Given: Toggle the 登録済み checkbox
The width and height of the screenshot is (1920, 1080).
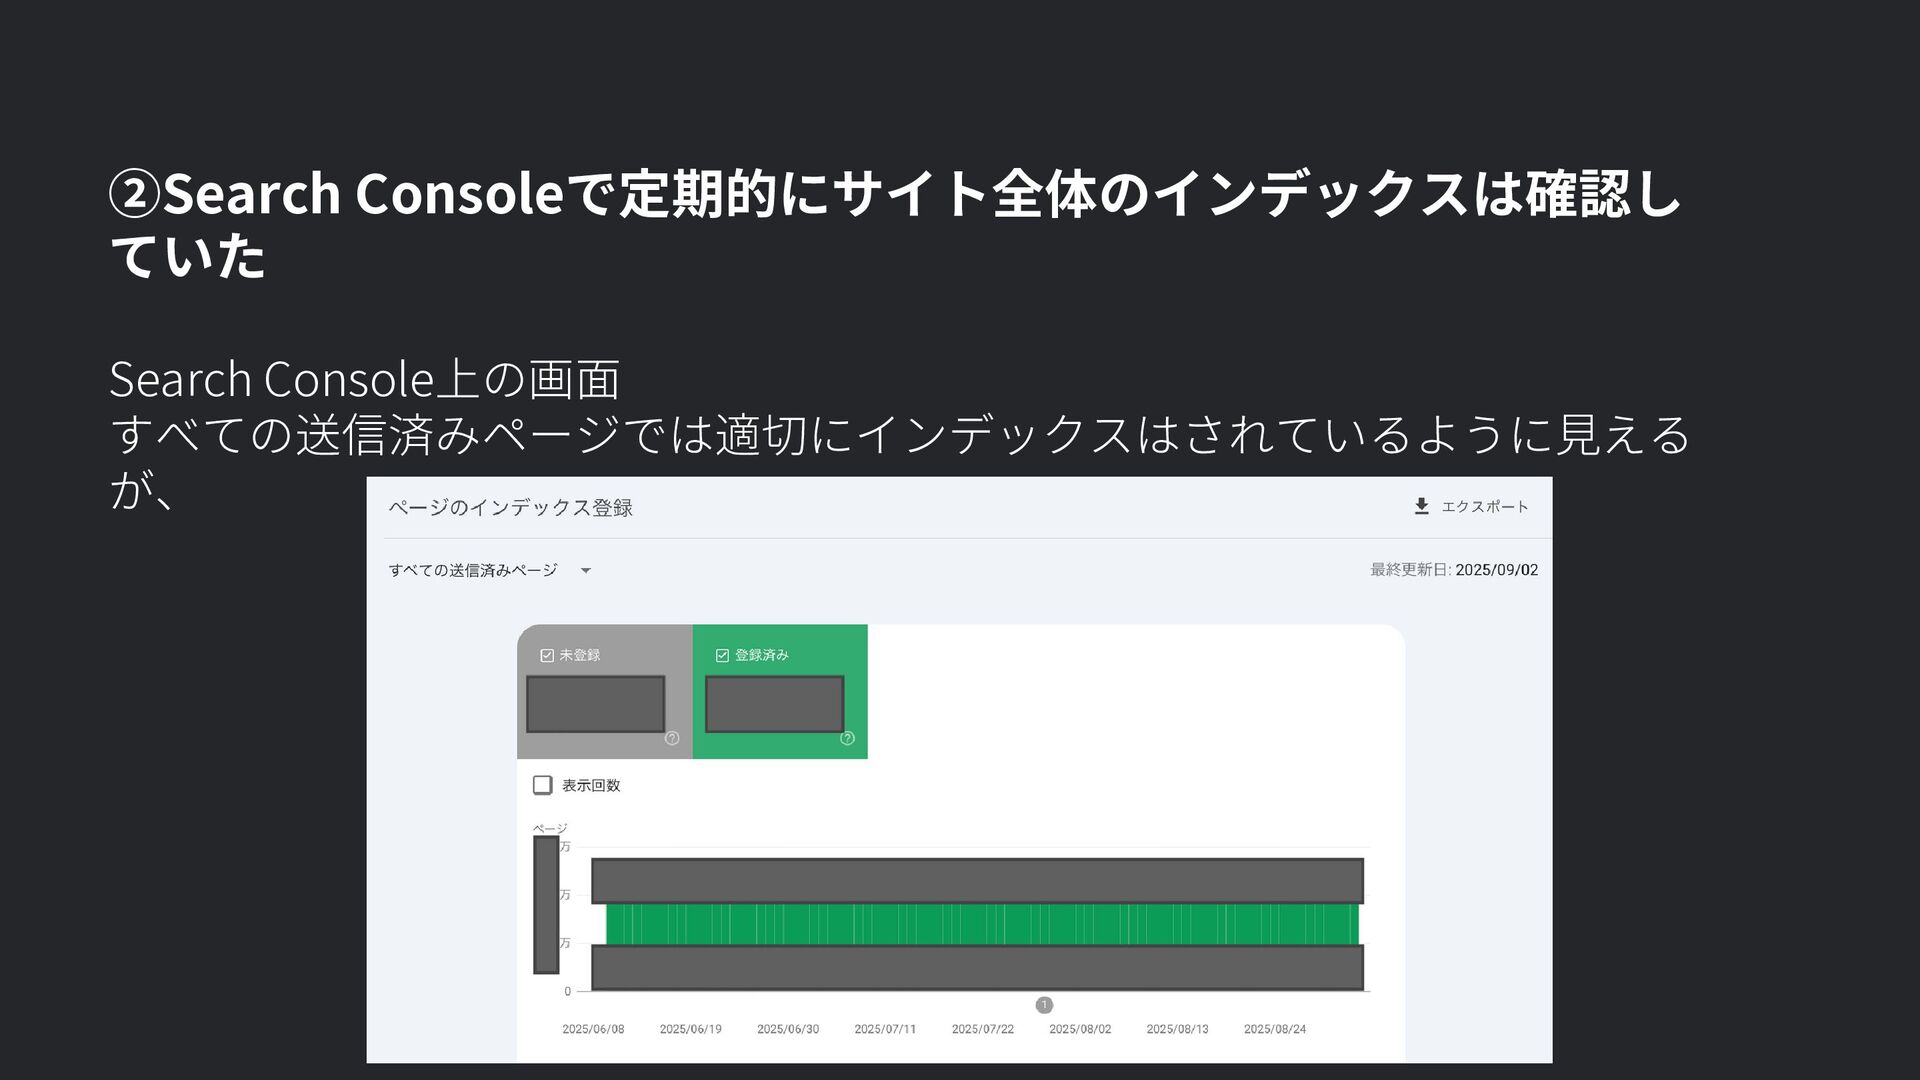Looking at the screenshot, I should pos(722,655).
